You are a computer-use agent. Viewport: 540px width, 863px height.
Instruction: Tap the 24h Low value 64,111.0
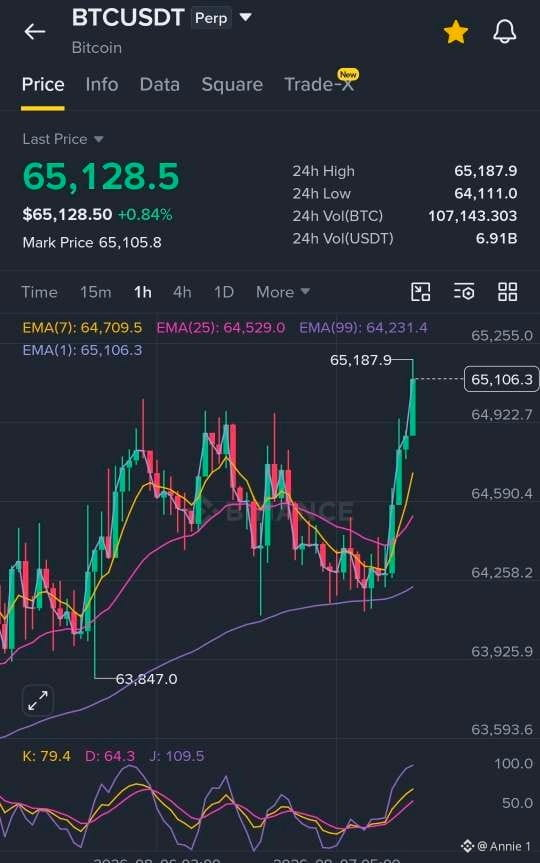(486, 194)
